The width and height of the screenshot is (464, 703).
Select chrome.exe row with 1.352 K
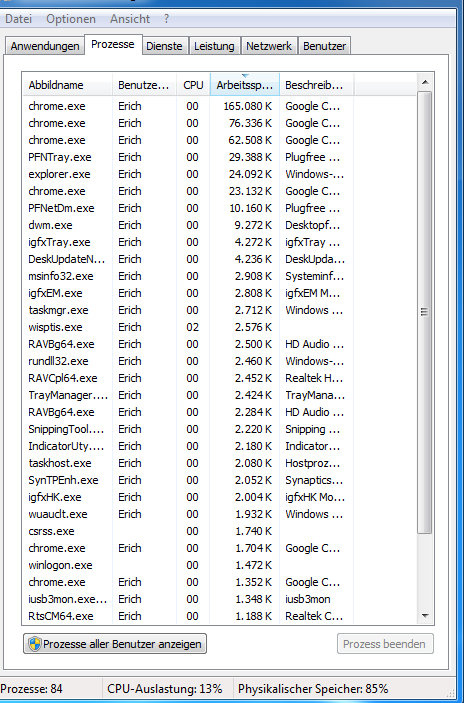coord(219,583)
